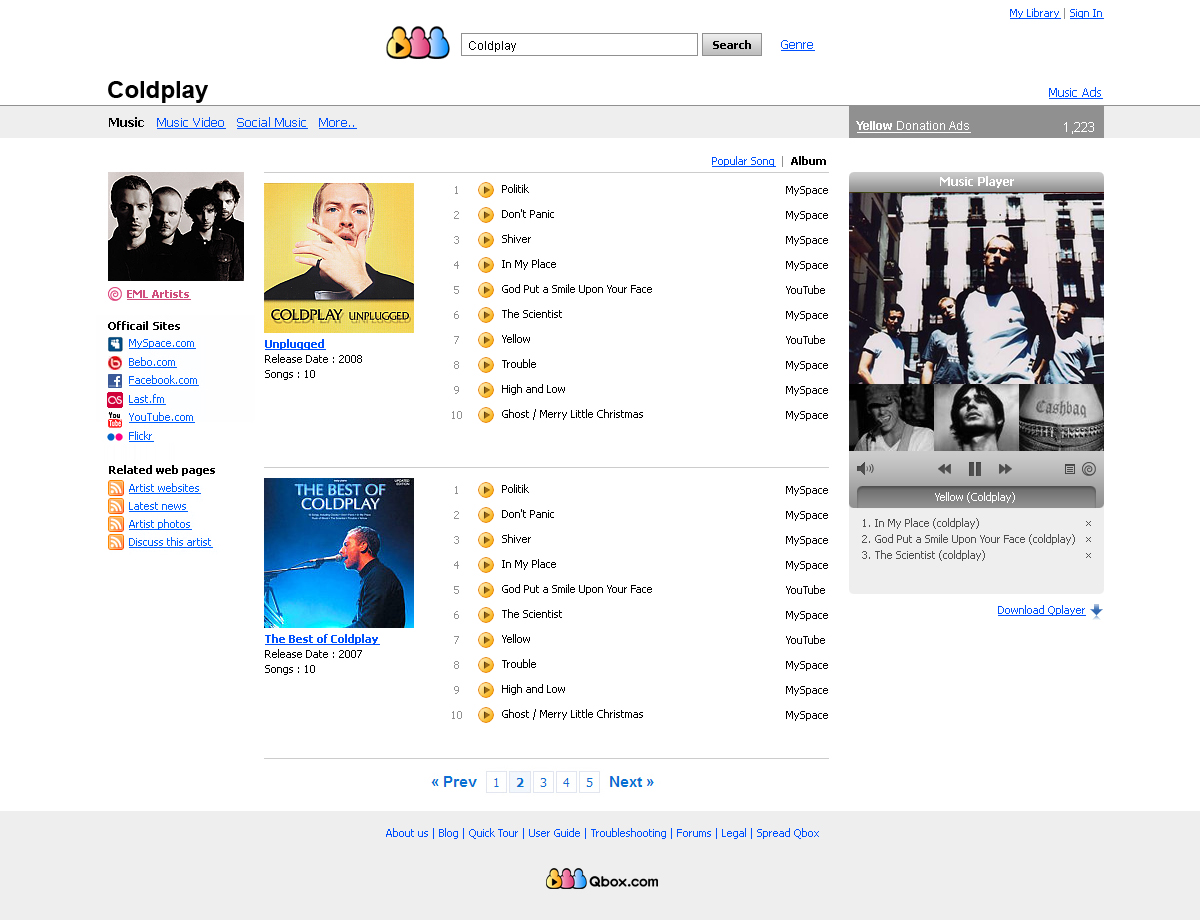Remove In My Place from the playlist
The image size is (1200, 920).
[x=1089, y=524]
